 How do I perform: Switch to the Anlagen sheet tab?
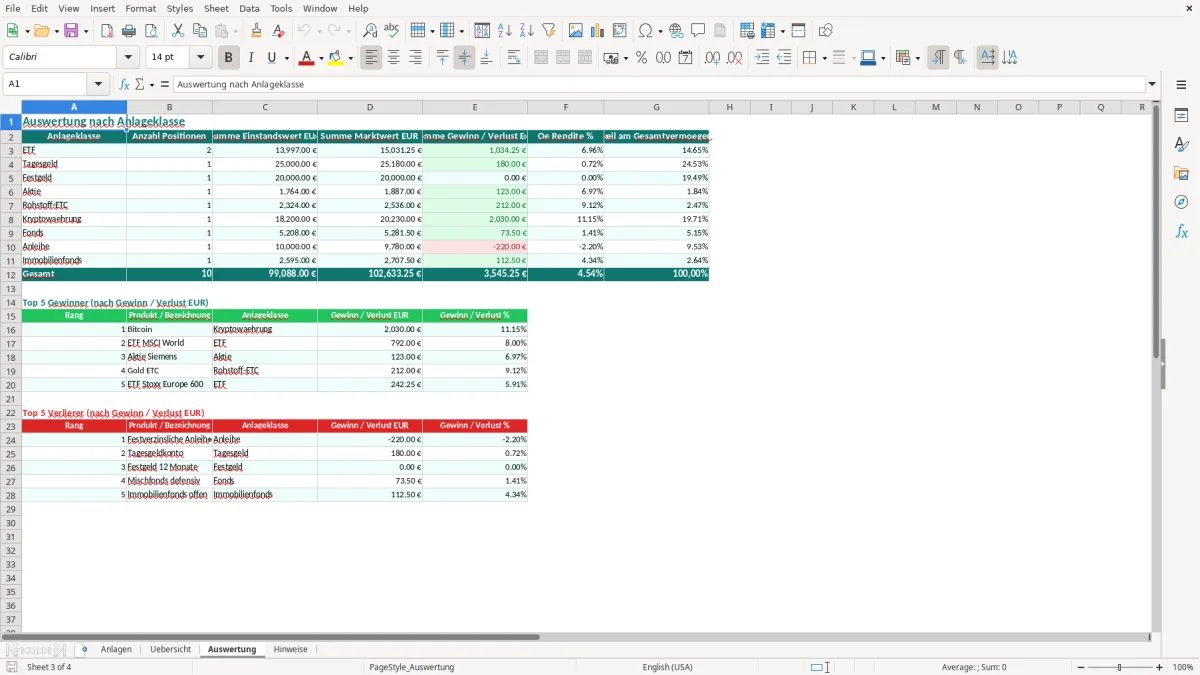pos(116,650)
